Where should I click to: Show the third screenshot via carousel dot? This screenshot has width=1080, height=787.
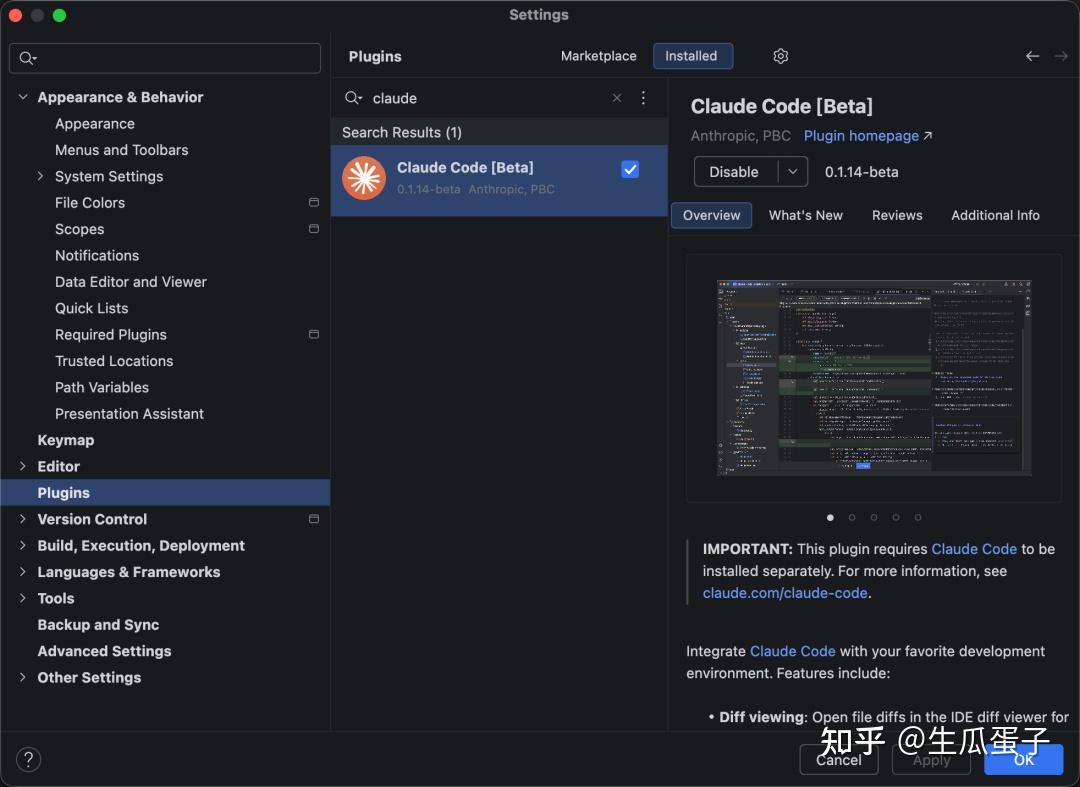coord(874,517)
